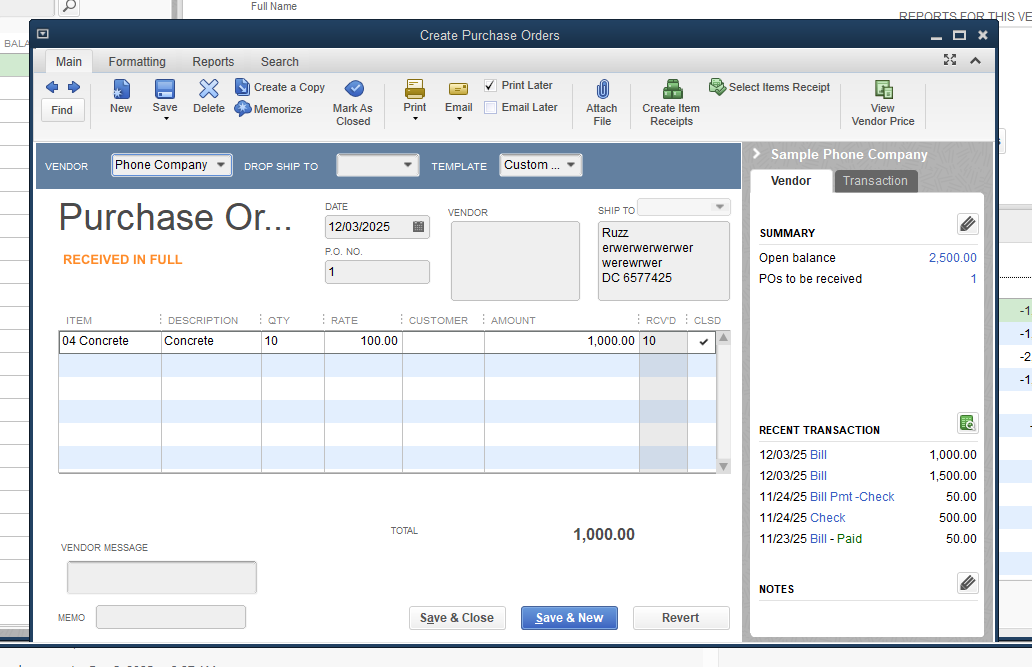Click the Save & New button
This screenshot has height=667, width=1032.
click(x=569, y=618)
